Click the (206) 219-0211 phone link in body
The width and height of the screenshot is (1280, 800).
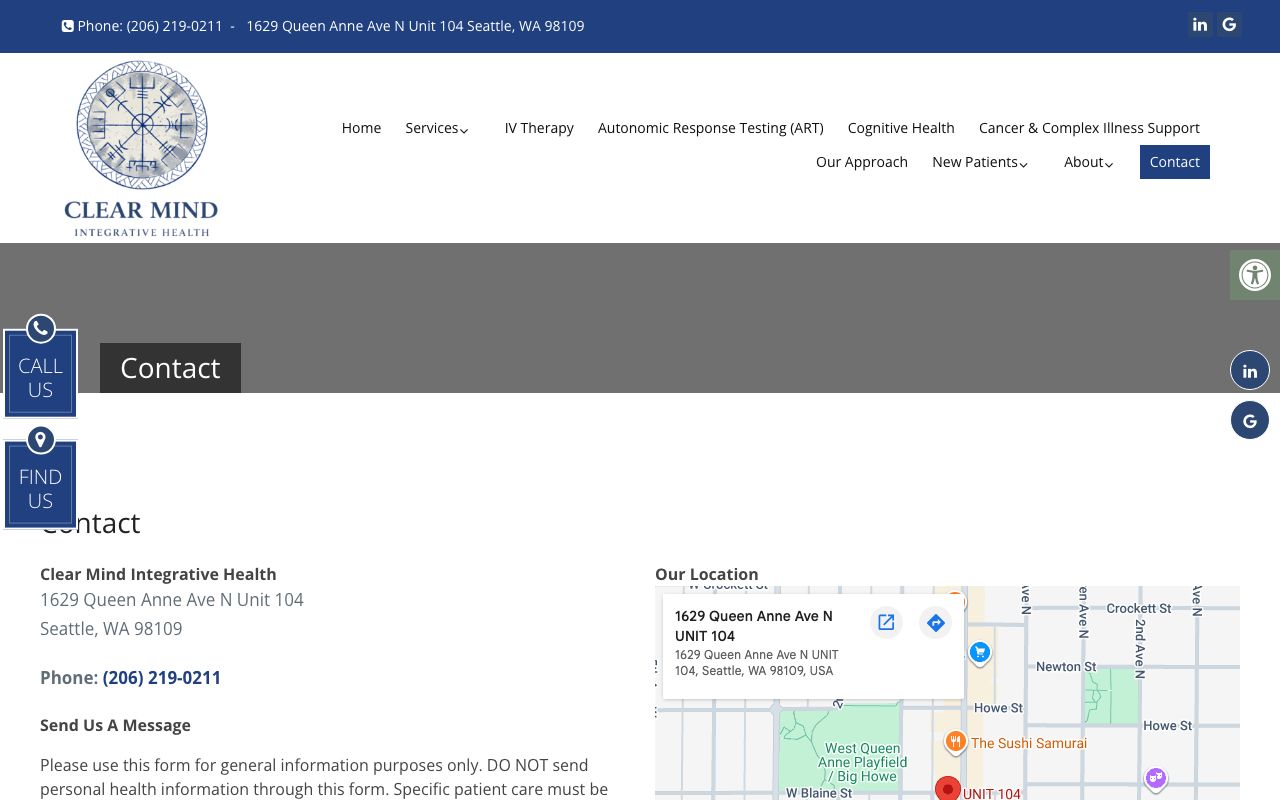162,678
